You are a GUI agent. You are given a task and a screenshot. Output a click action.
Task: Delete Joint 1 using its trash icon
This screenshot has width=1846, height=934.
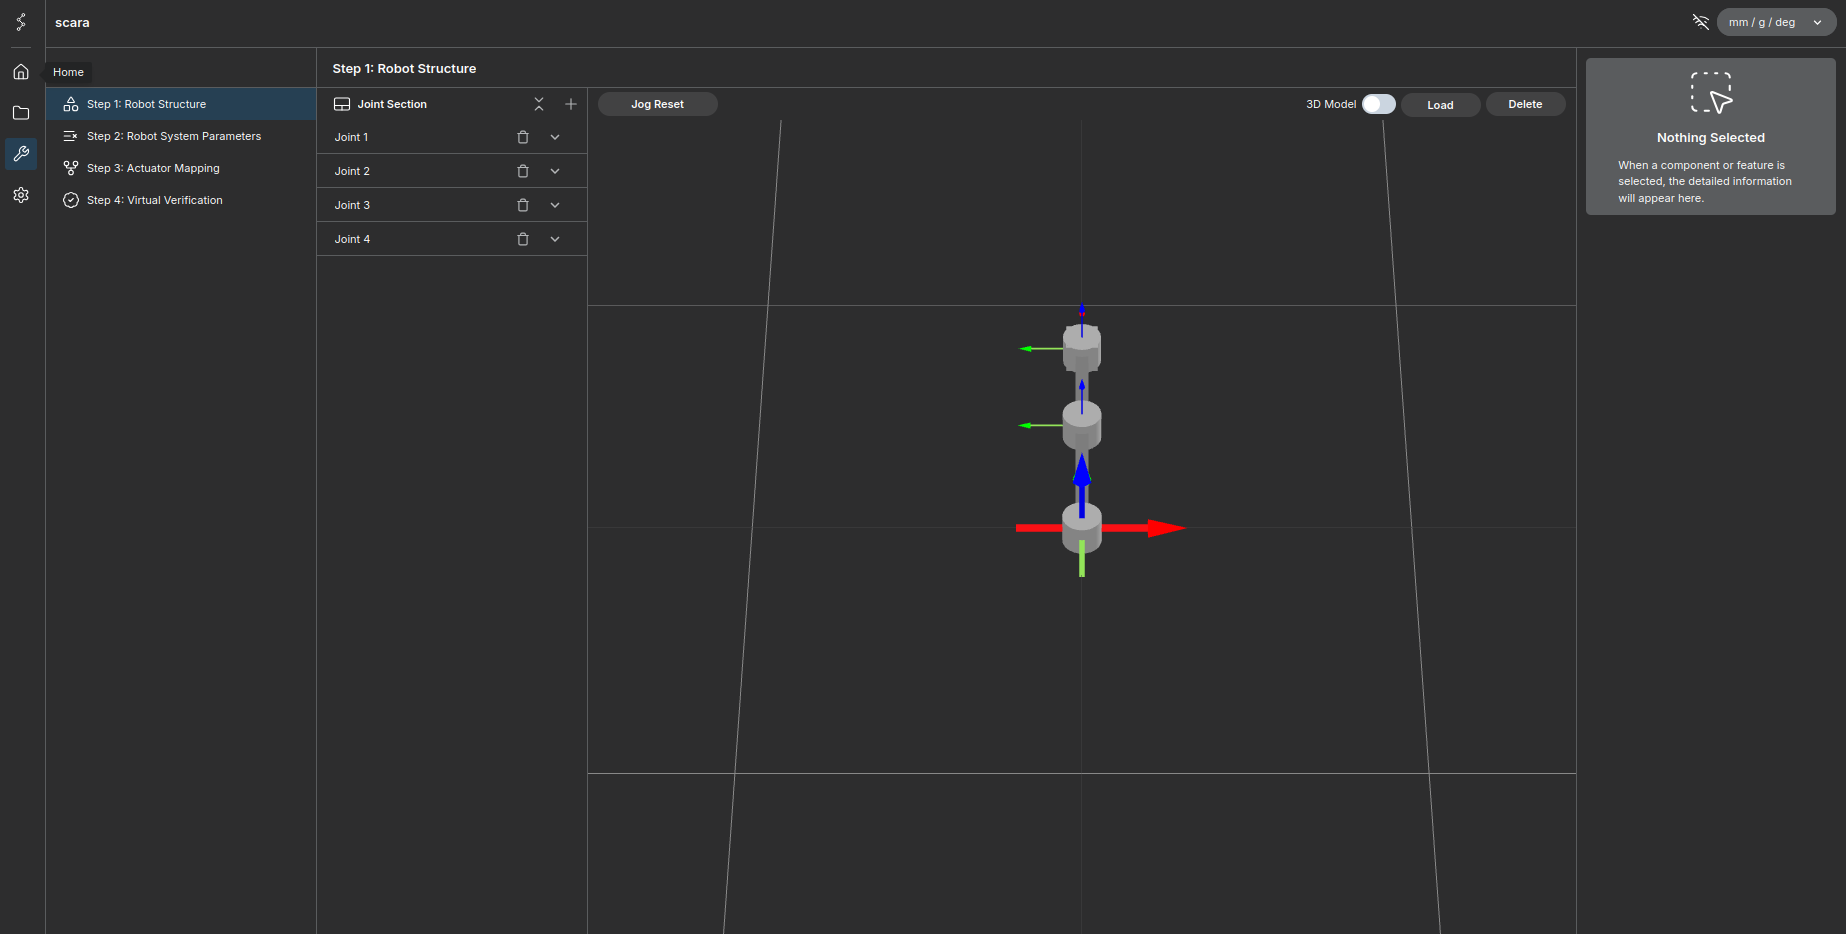(522, 137)
